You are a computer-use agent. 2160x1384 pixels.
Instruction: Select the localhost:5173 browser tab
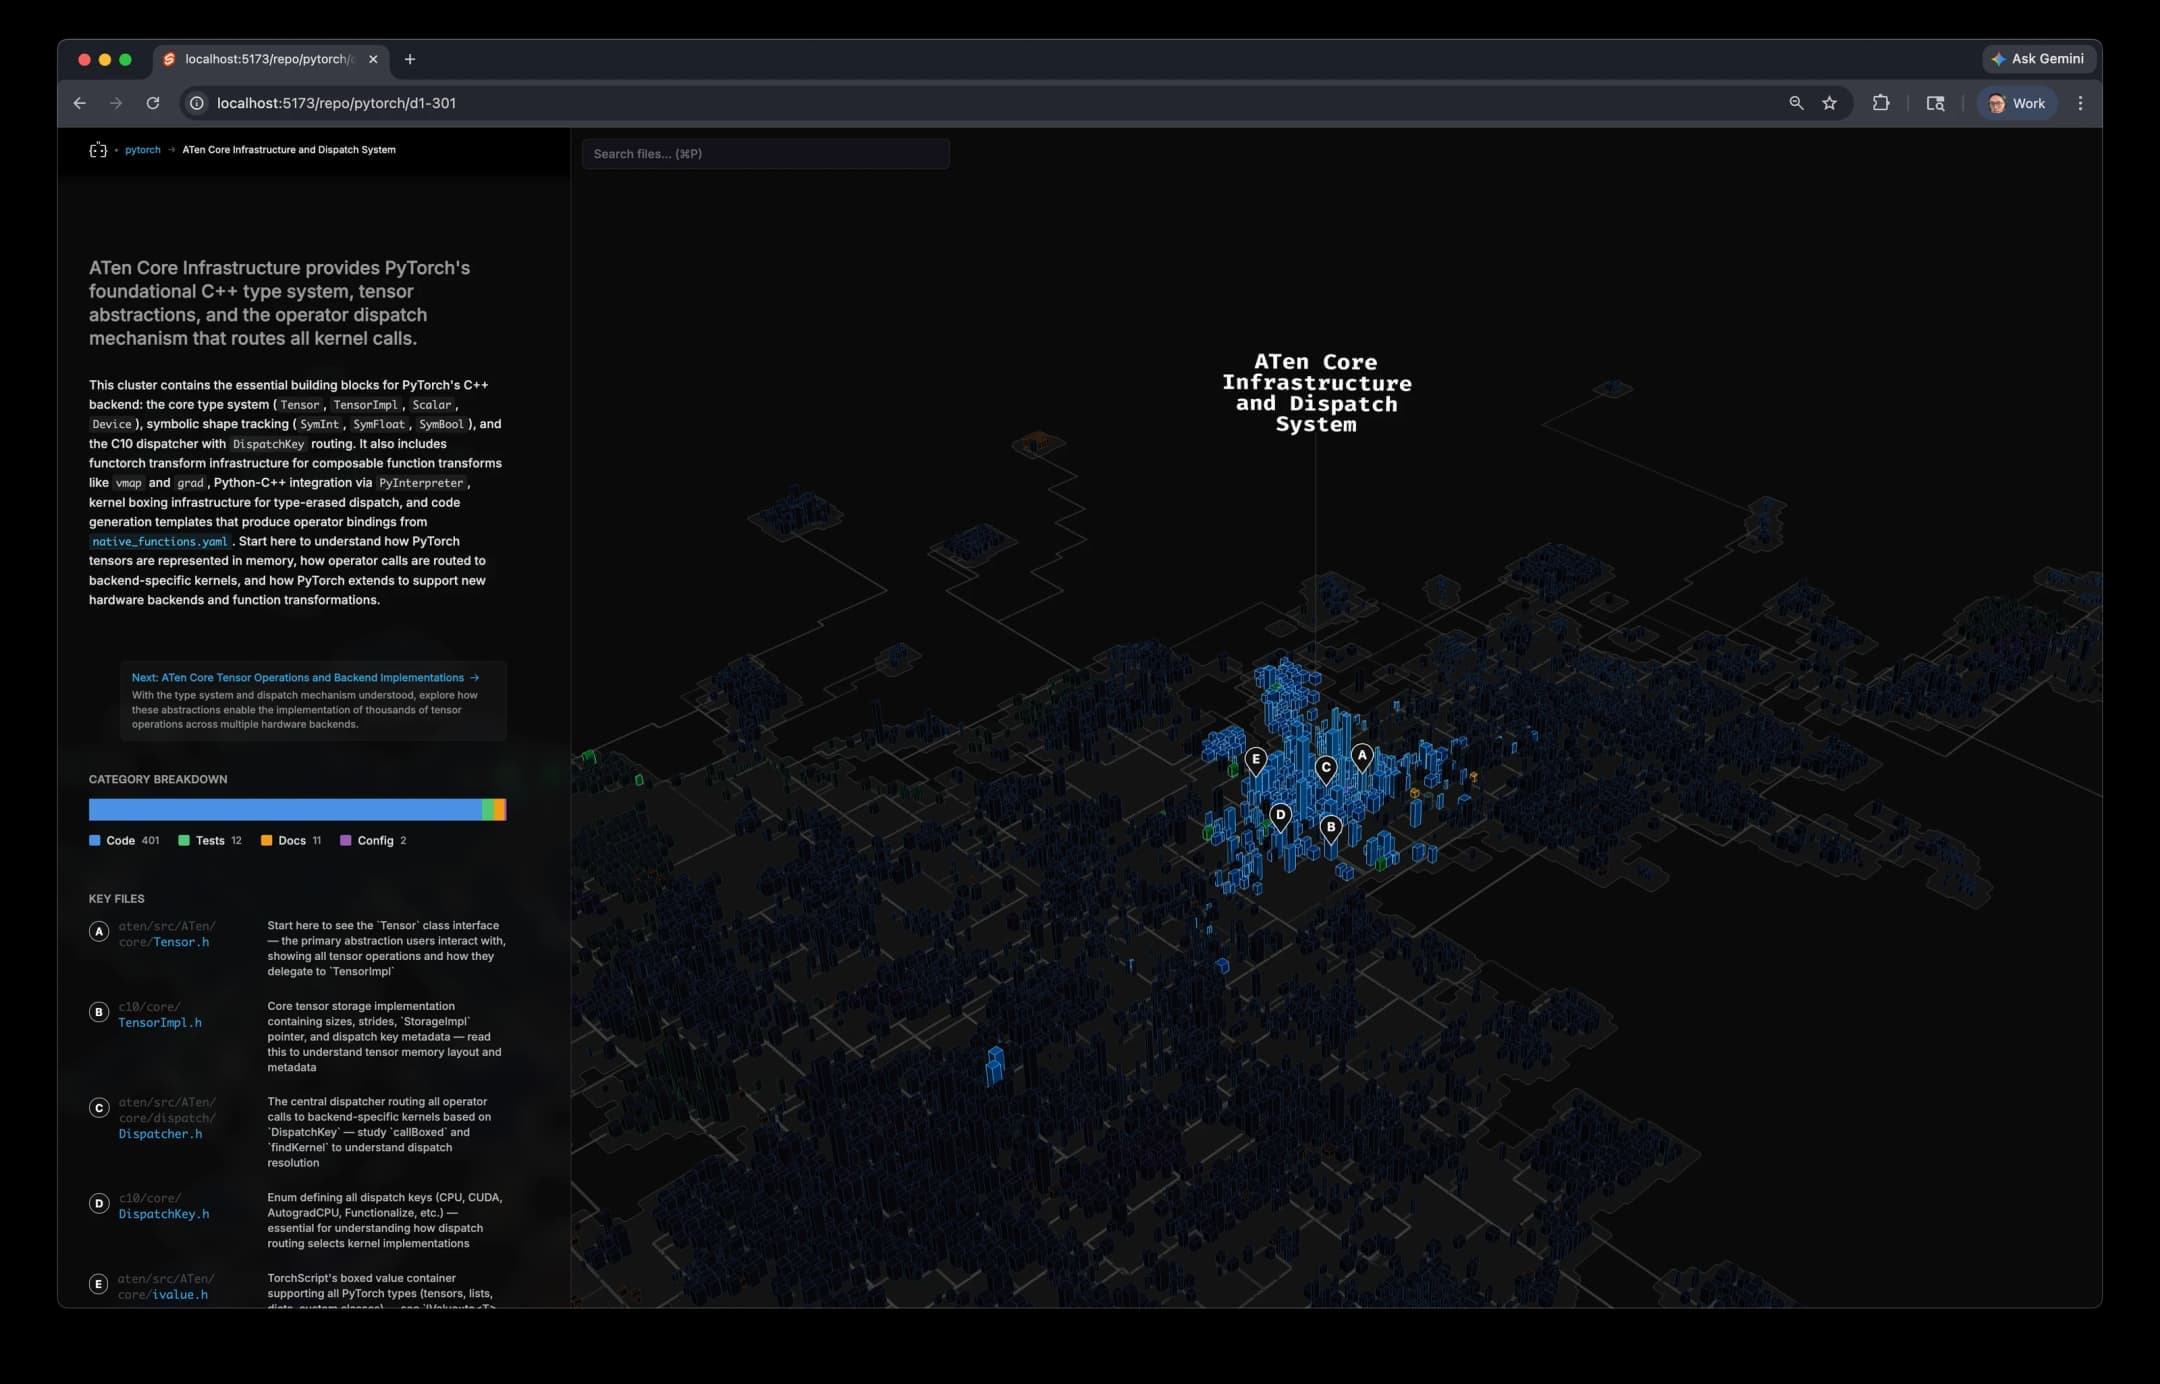pyautogui.click(x=270, y=59)
